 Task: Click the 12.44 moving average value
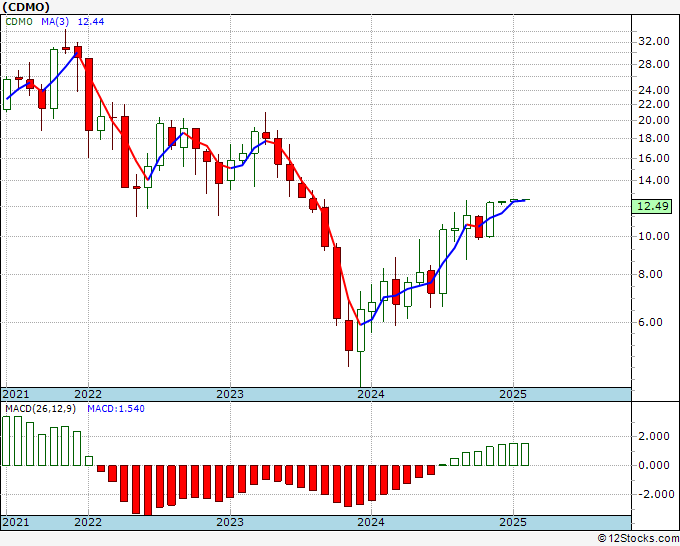(x=91, y=22)
